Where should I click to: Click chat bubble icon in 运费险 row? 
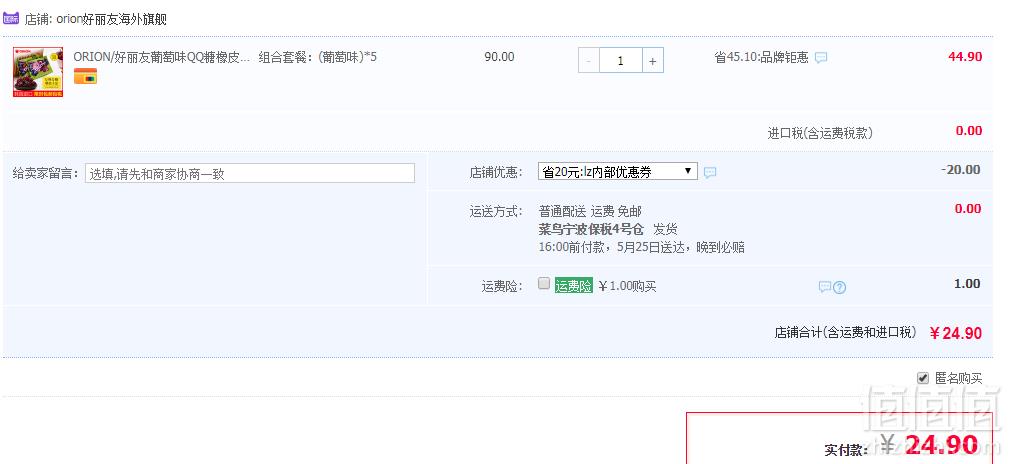[824, 287]
